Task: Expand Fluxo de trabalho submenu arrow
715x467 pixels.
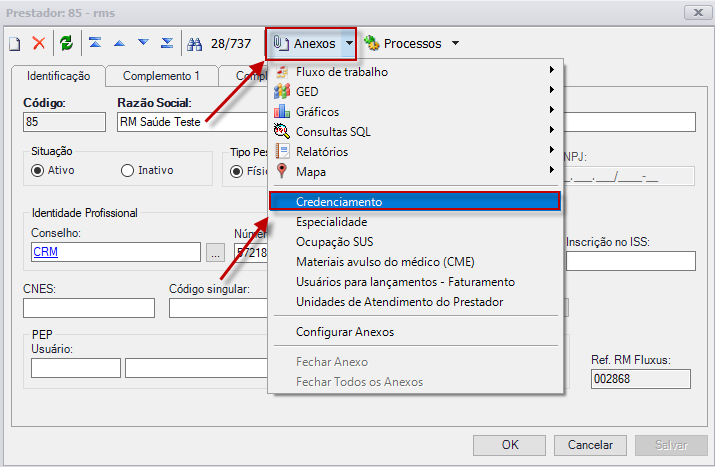Action: click(551, 70)
